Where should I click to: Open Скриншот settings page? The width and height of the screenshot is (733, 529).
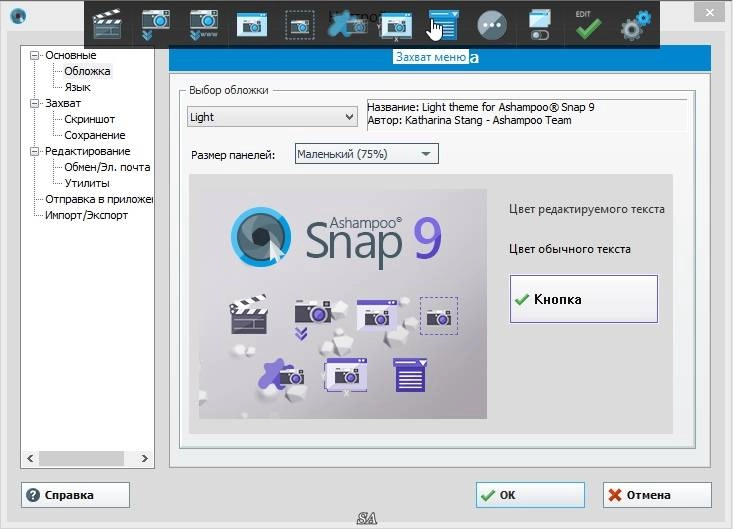tap(89, 119)
